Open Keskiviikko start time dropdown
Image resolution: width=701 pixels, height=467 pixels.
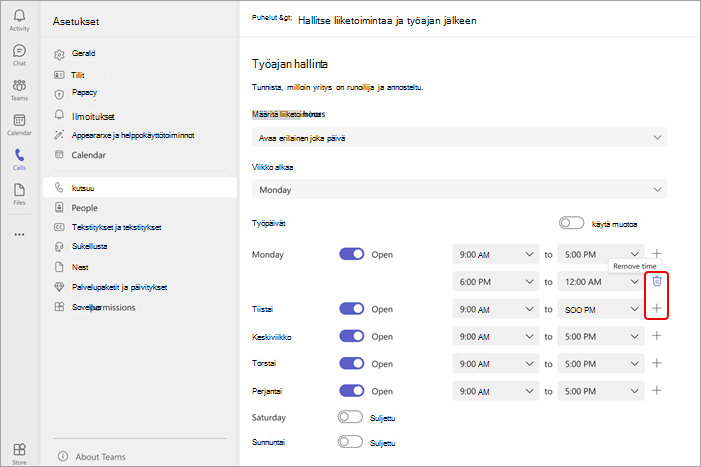[496, 337]
